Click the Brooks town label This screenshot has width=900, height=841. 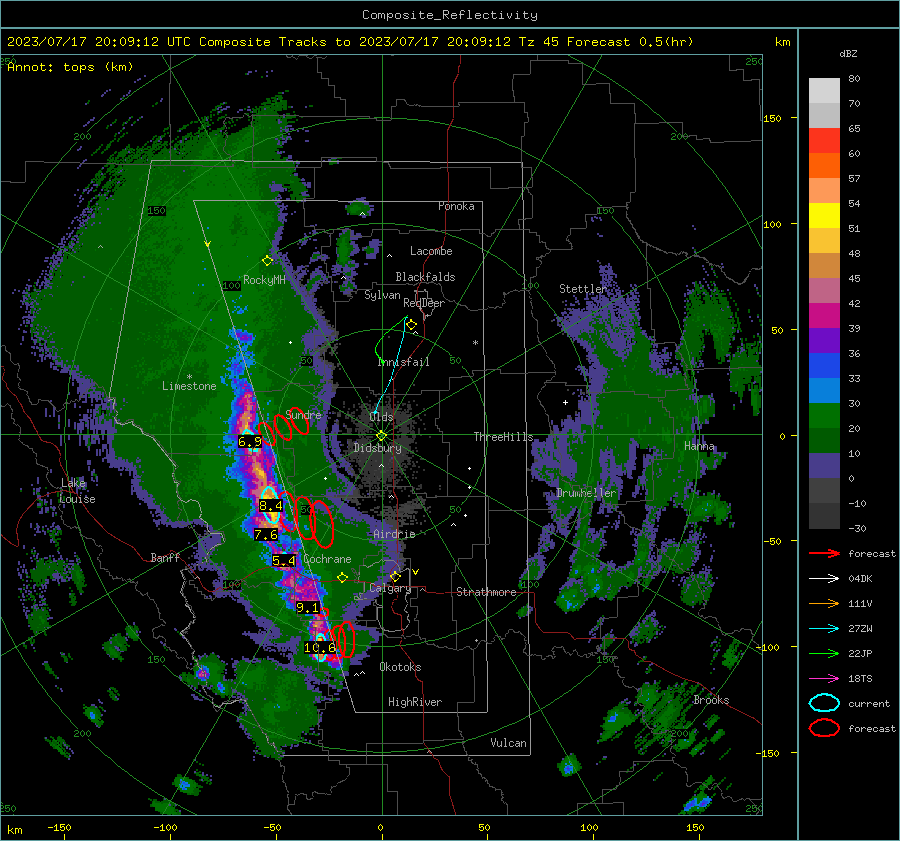click(x=711, y=700)
